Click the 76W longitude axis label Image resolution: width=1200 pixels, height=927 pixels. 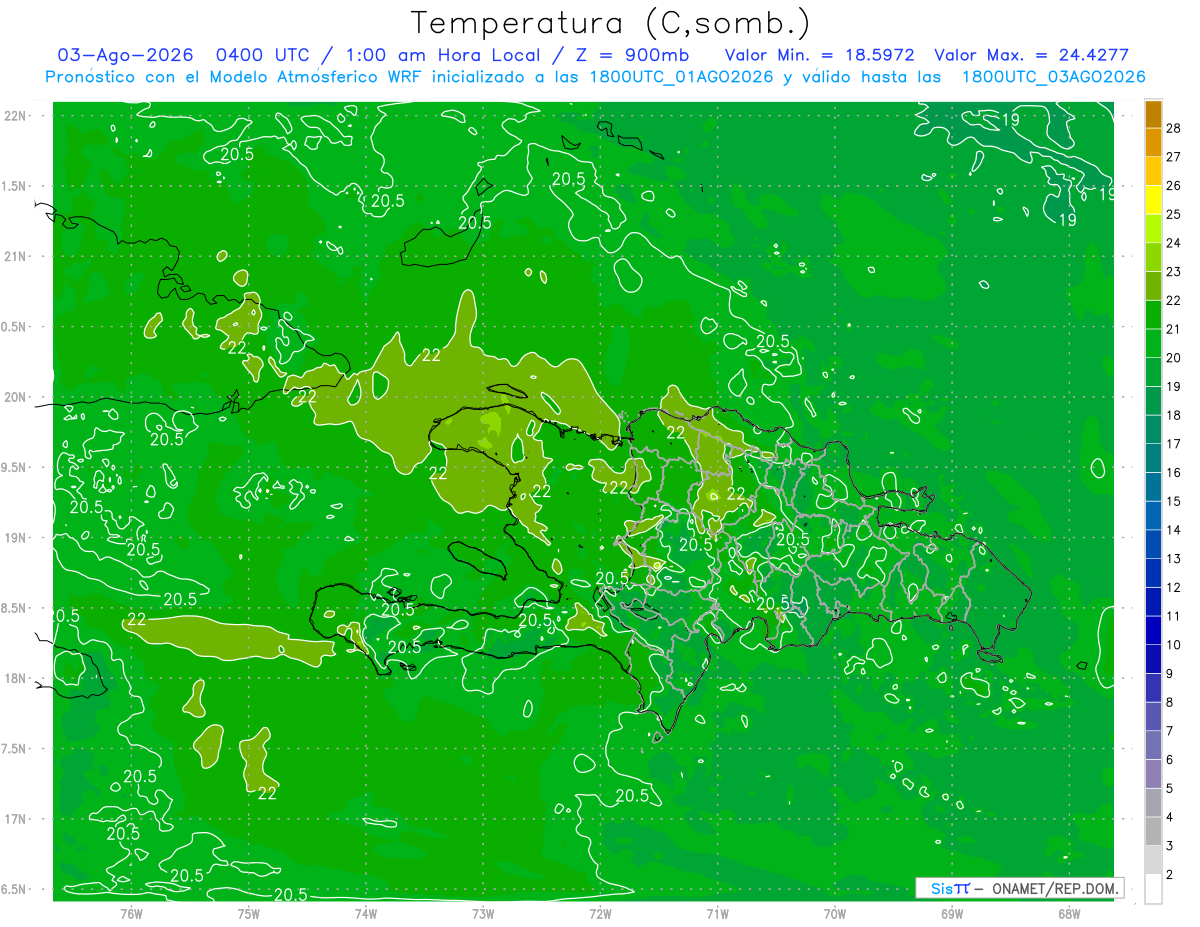click(131, 912)
